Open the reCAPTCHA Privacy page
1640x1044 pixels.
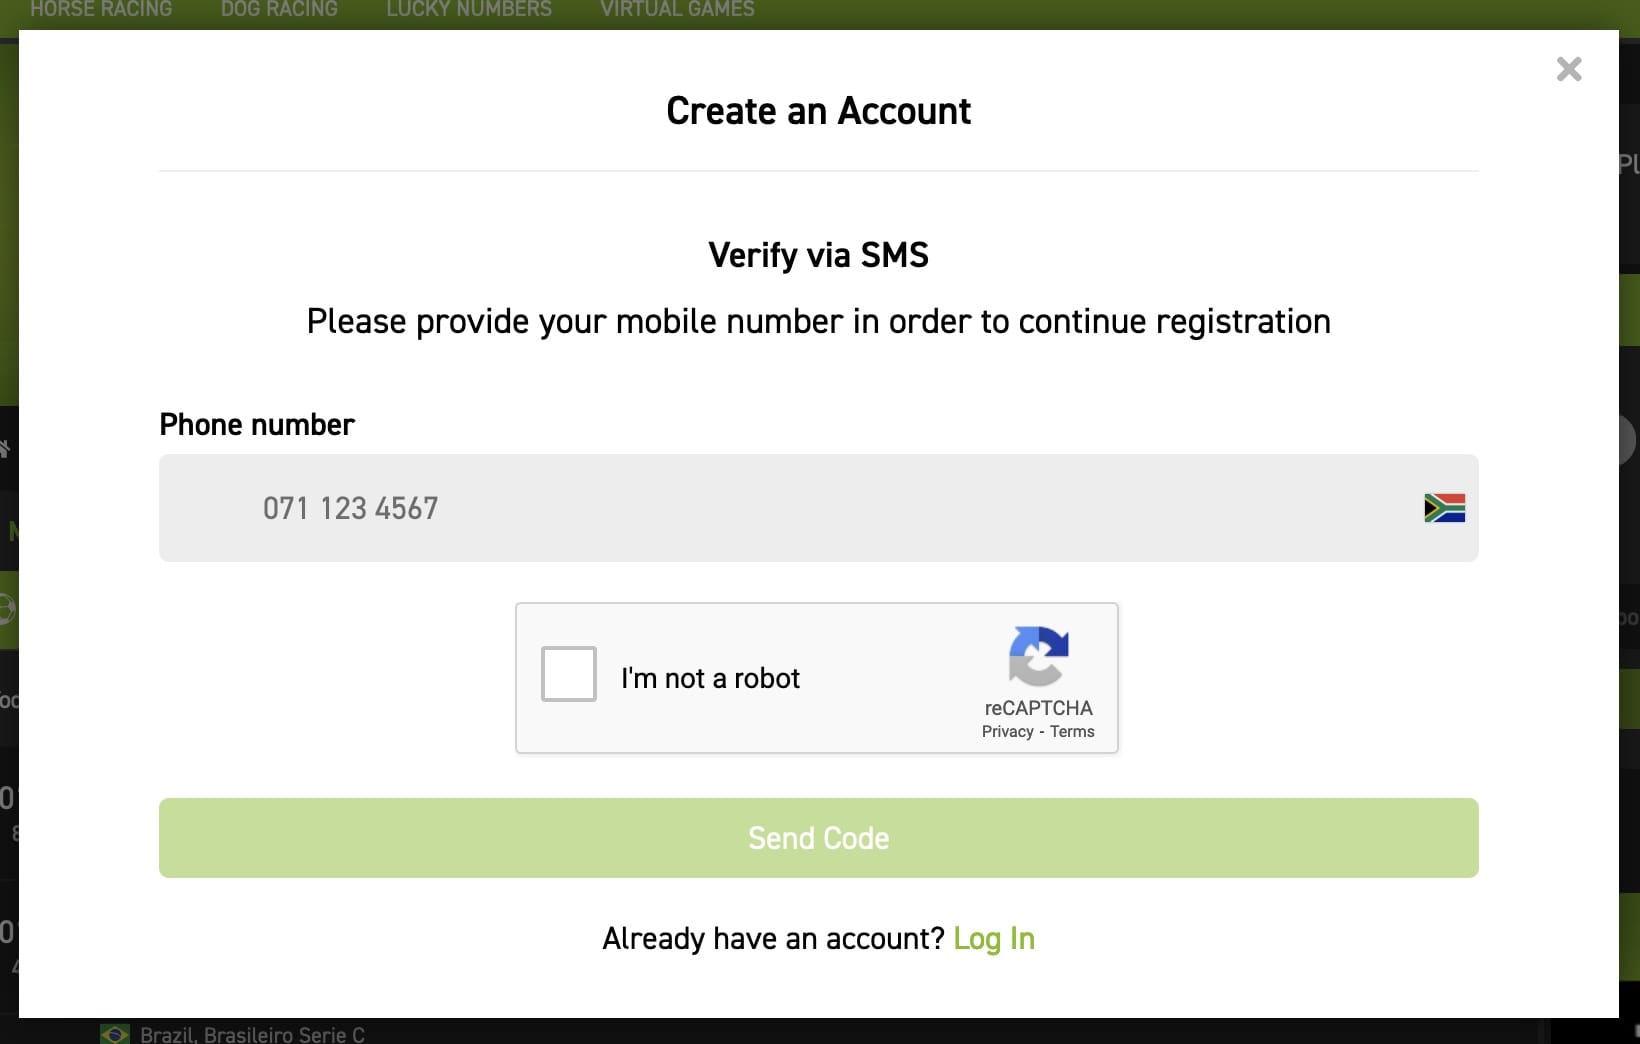1004,731
